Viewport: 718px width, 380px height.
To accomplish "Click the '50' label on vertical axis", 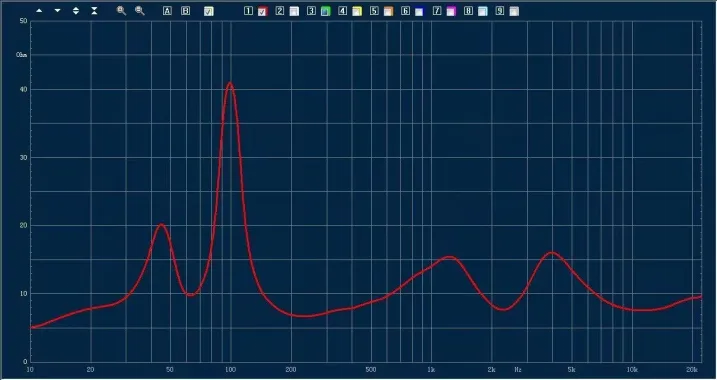I will (23, 21).
